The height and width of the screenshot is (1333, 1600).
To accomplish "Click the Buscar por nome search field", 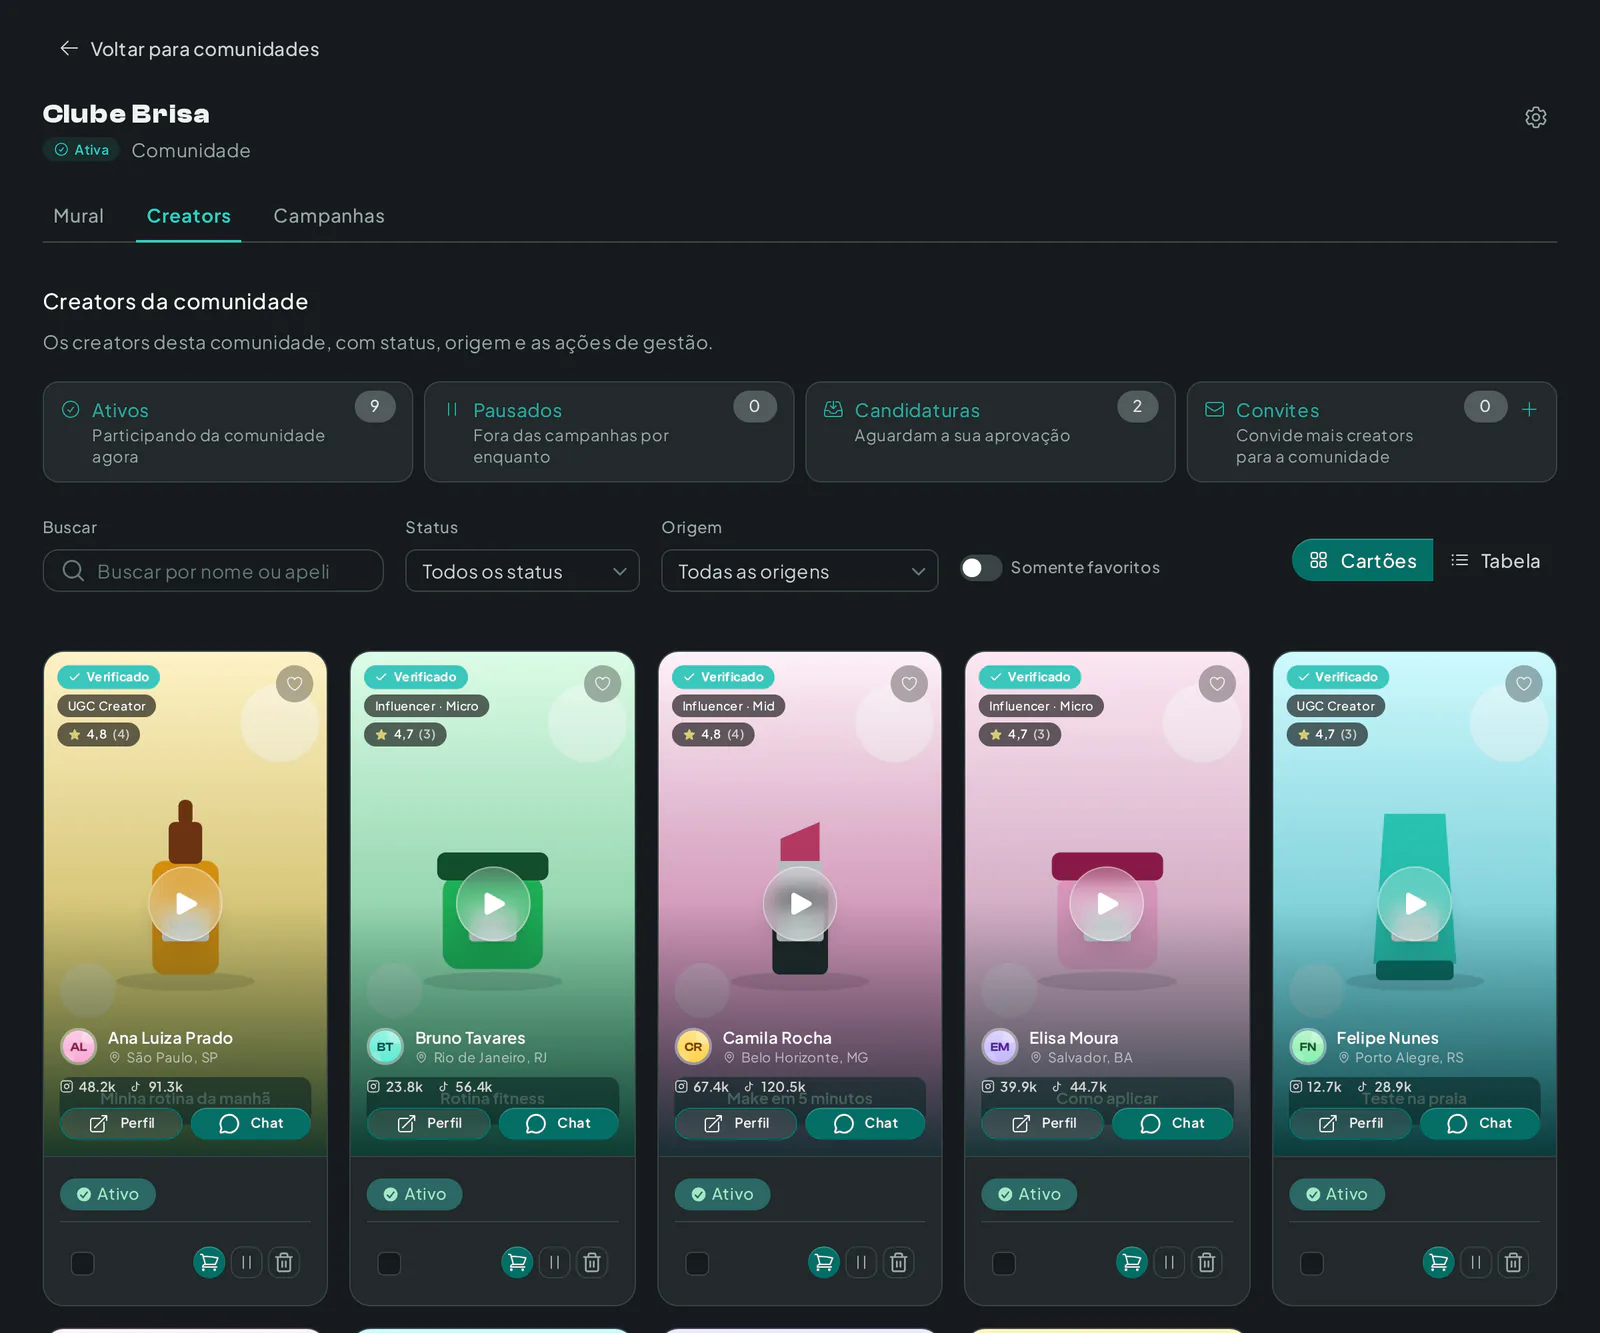I will [x=213, y=571].
